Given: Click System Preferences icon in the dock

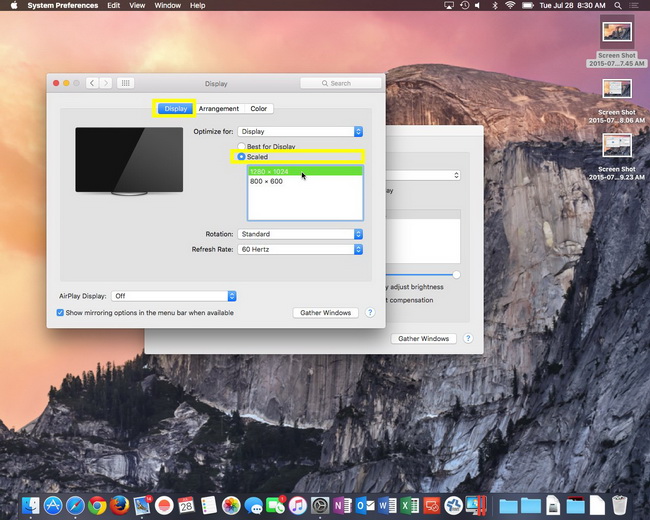Looking at the screenshot, I should (320, 505).
